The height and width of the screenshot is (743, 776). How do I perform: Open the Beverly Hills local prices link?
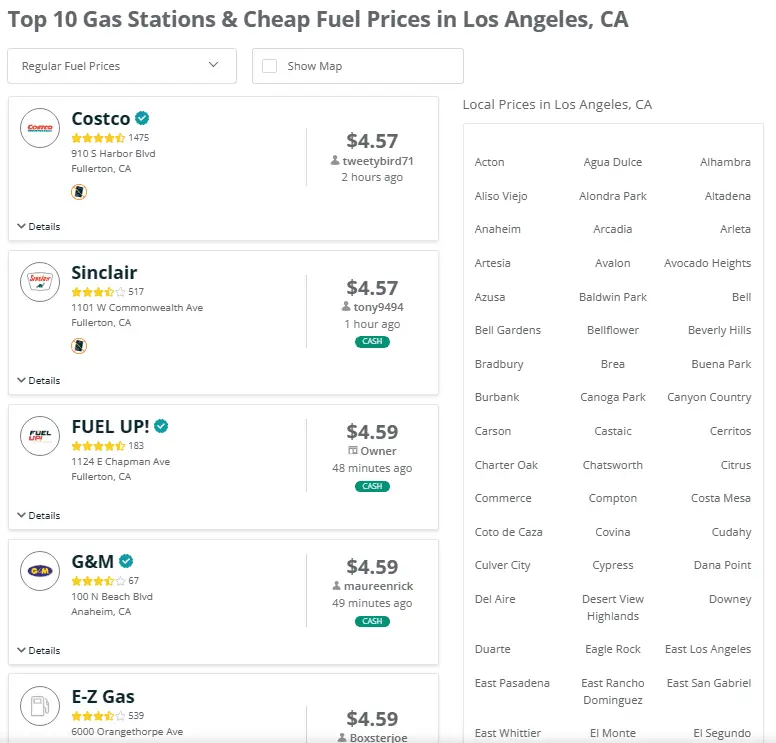719,330
